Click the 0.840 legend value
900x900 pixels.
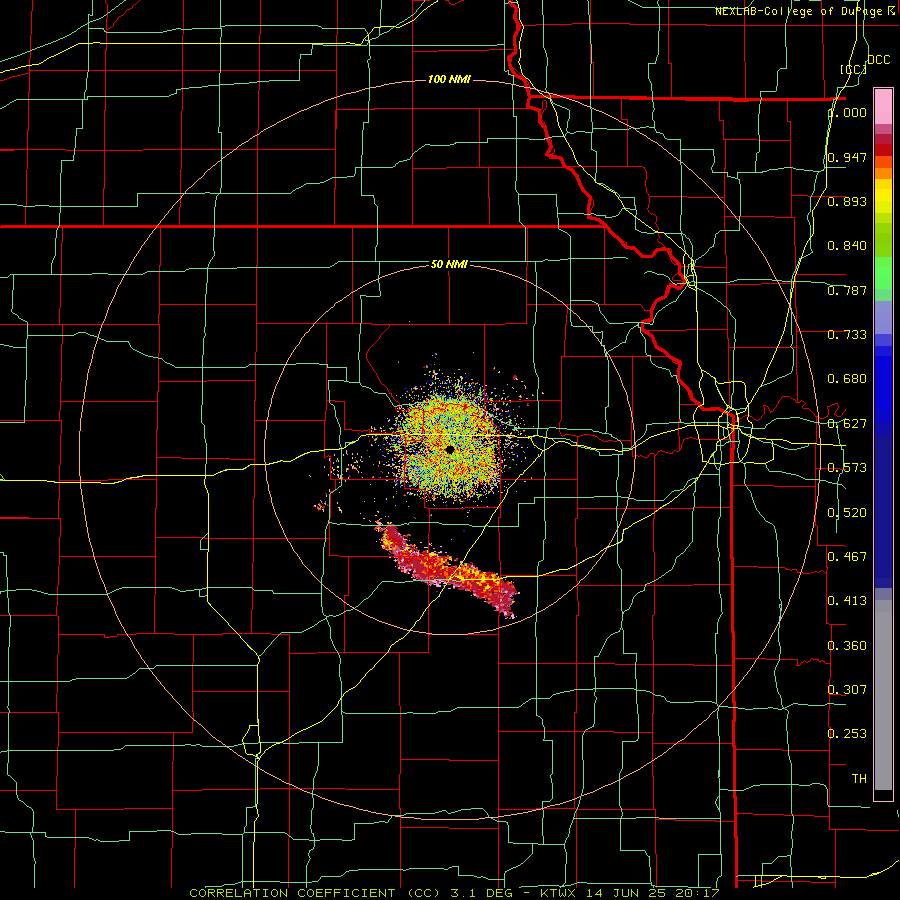(847, 246)
